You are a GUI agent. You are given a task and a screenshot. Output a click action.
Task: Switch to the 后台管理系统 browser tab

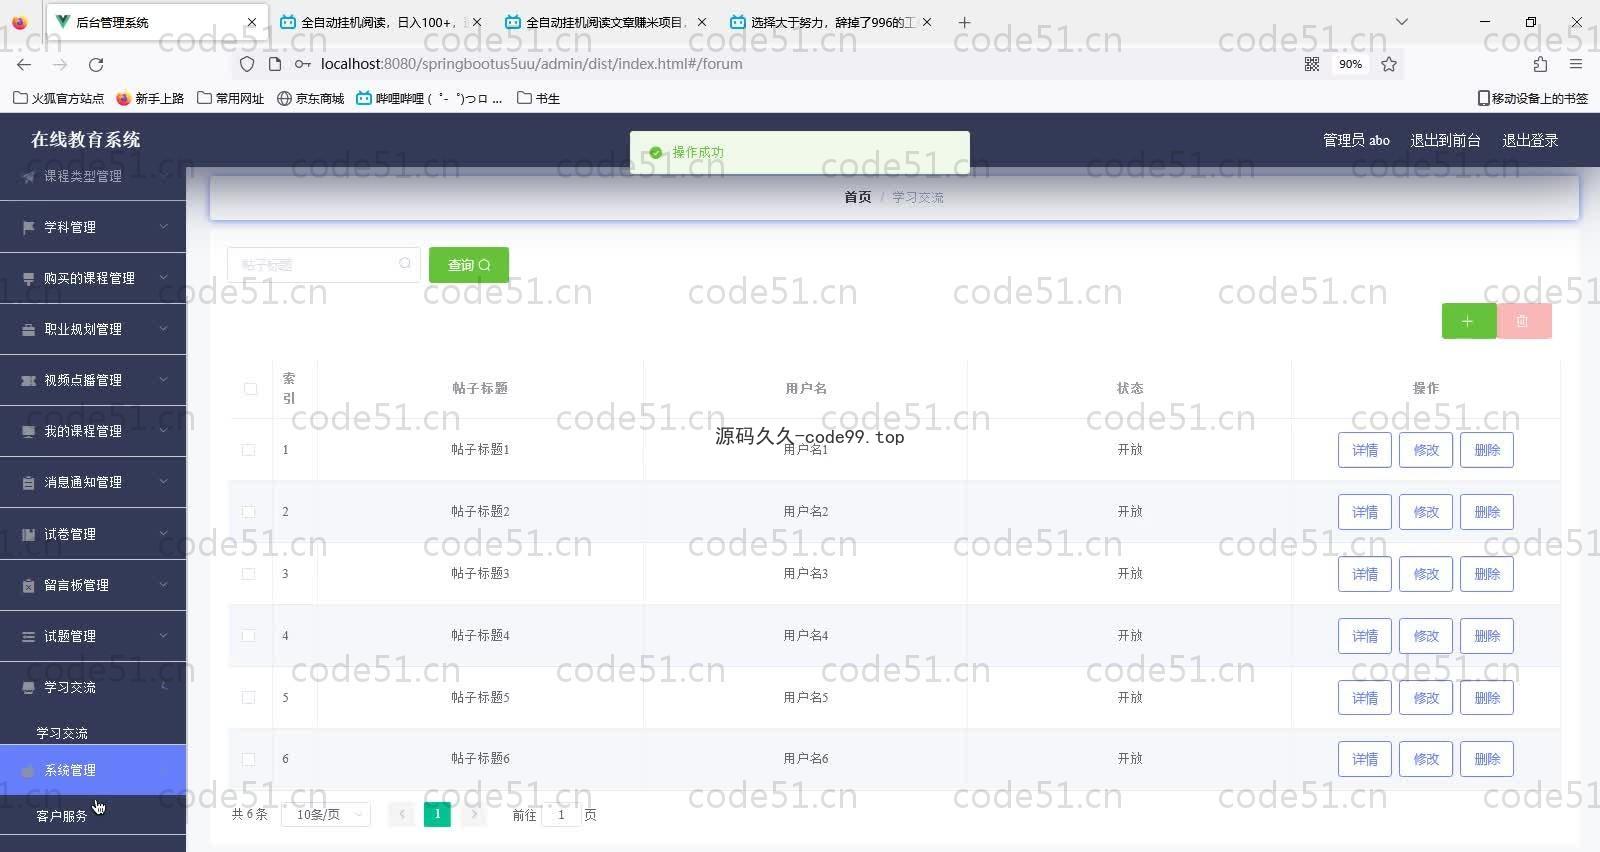click(157, 22)
